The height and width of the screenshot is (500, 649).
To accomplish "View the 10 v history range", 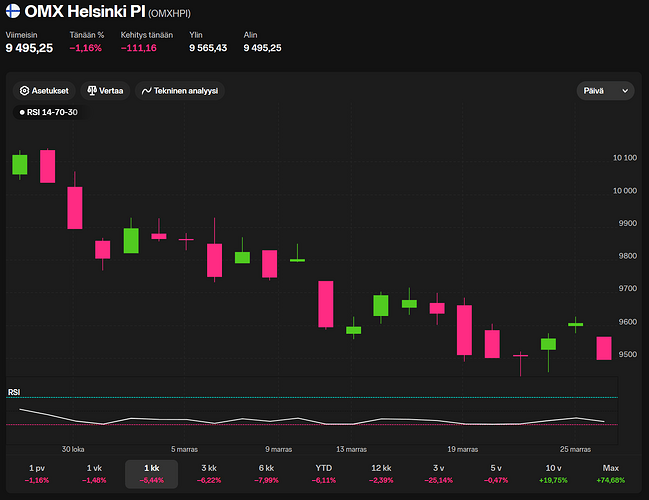I will [x=553, y=473].
